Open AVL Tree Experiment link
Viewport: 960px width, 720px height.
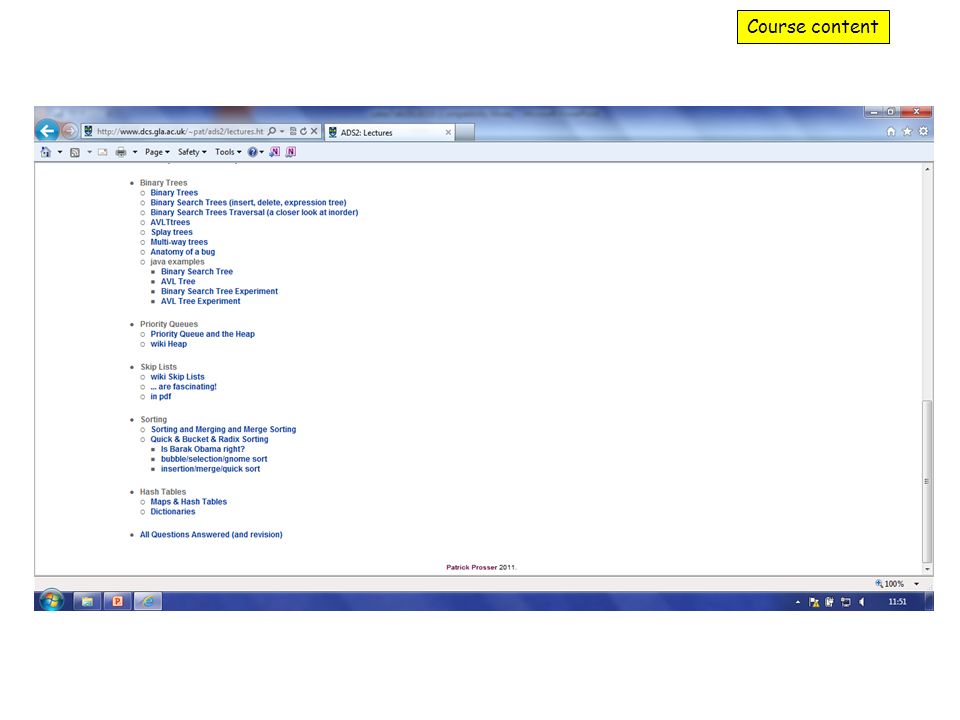[x=200, y=301]
